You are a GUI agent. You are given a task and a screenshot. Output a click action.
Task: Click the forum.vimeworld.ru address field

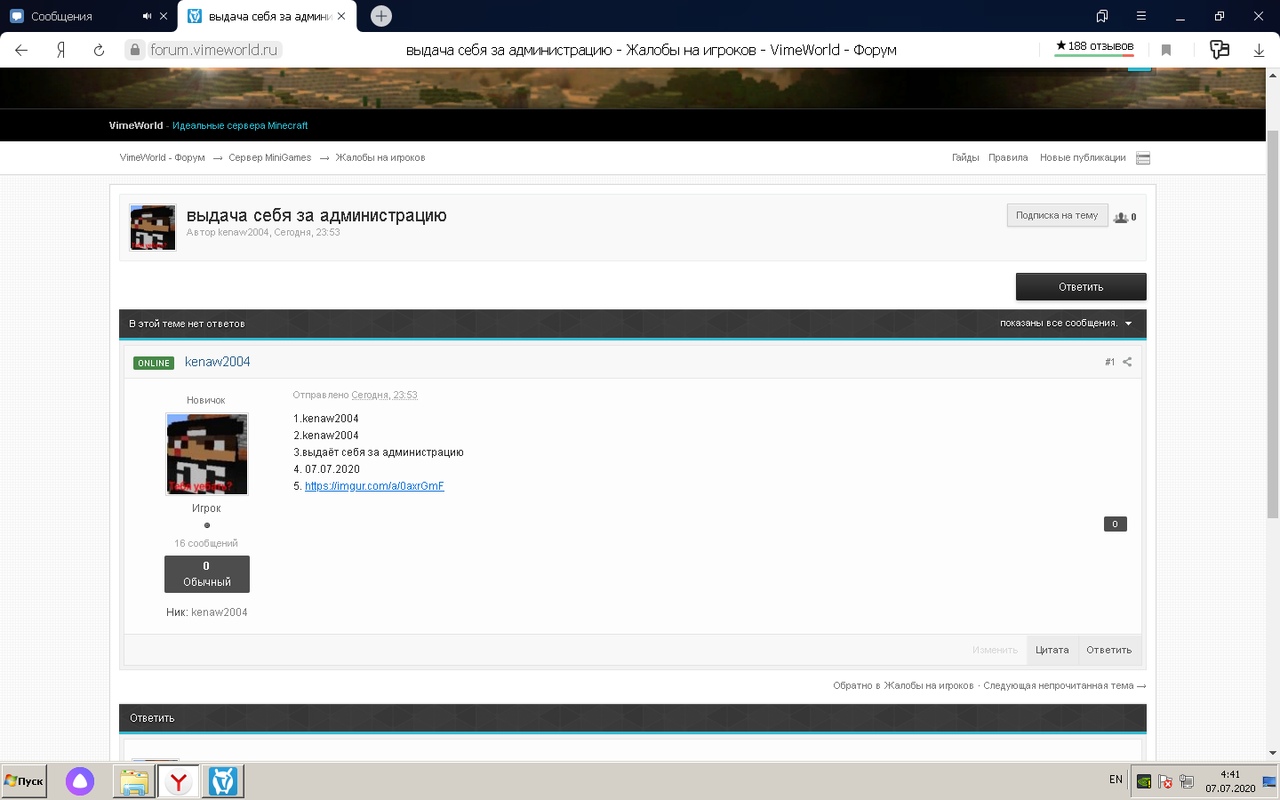tap(216, 50)
